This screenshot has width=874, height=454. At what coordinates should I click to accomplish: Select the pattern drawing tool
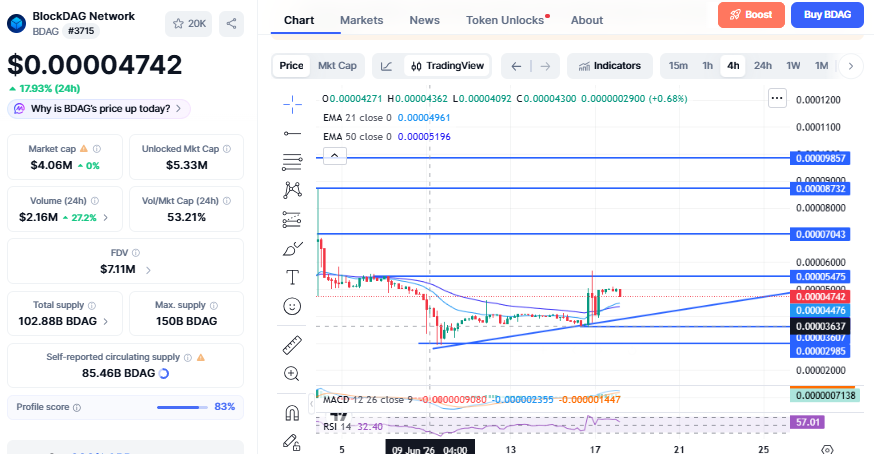292,190
